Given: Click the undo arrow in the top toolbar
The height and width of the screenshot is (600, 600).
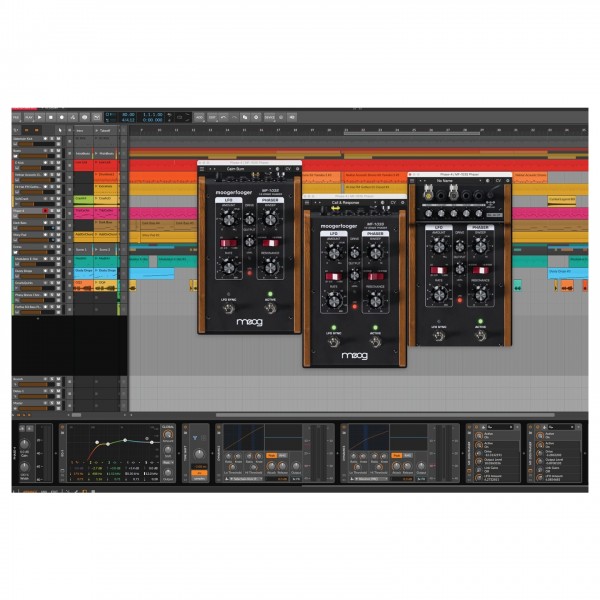Looking at the screenshot, I should (x=223, y=117).
